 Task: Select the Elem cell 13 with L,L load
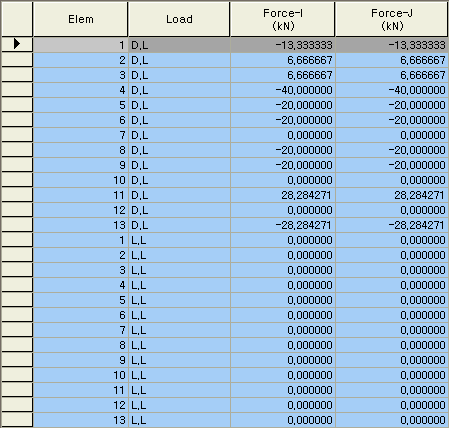click(80, 420)
